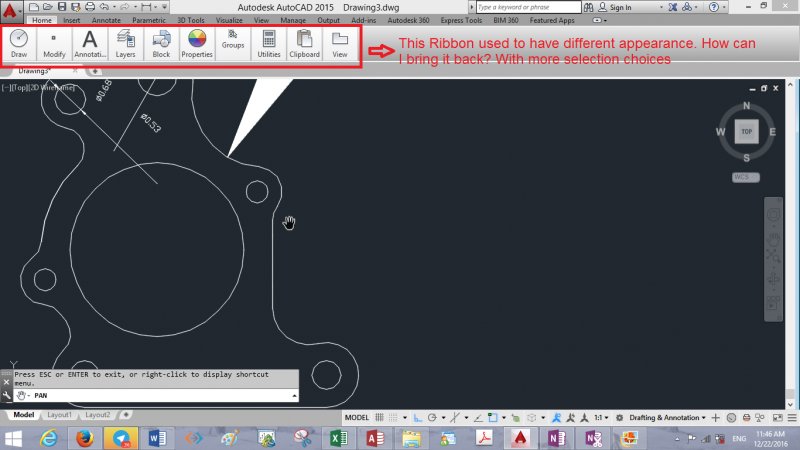Toggle snap mode in status bar
Image resolution: width=800 pixels, height=450 pixels.
coord(393,417)
